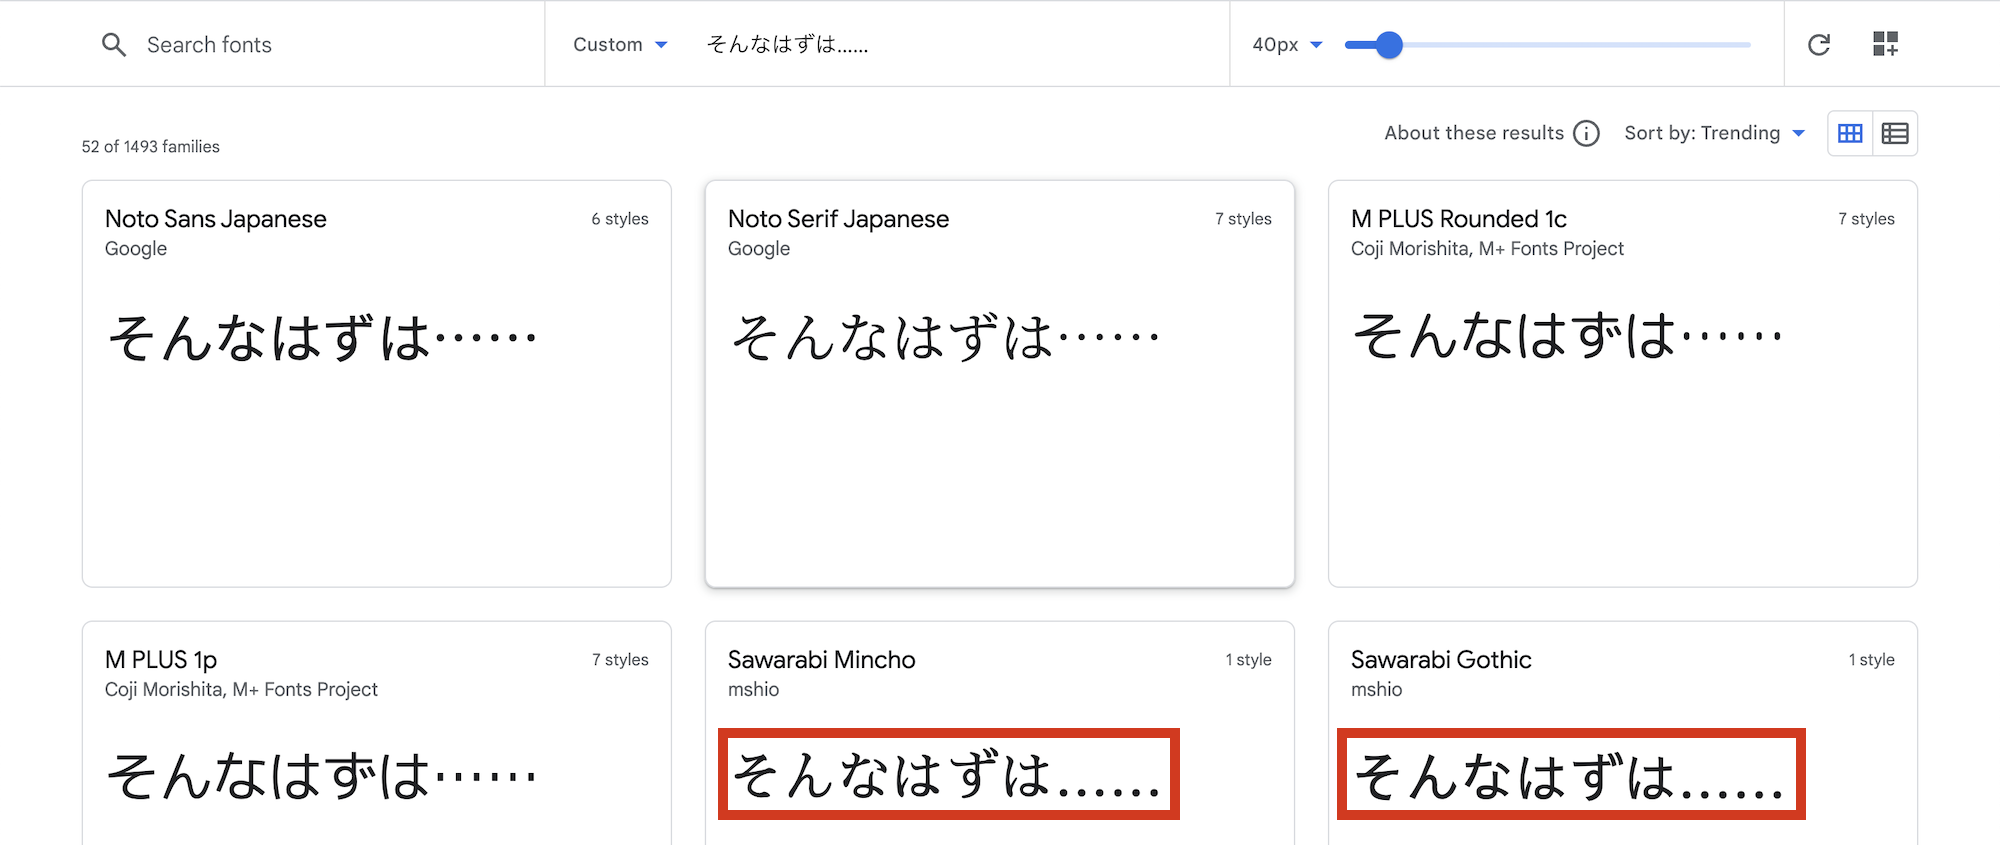Open the Noto Serif Japanese card
The width and height of the screenshot is (2000, 845).
(1000, 384)
